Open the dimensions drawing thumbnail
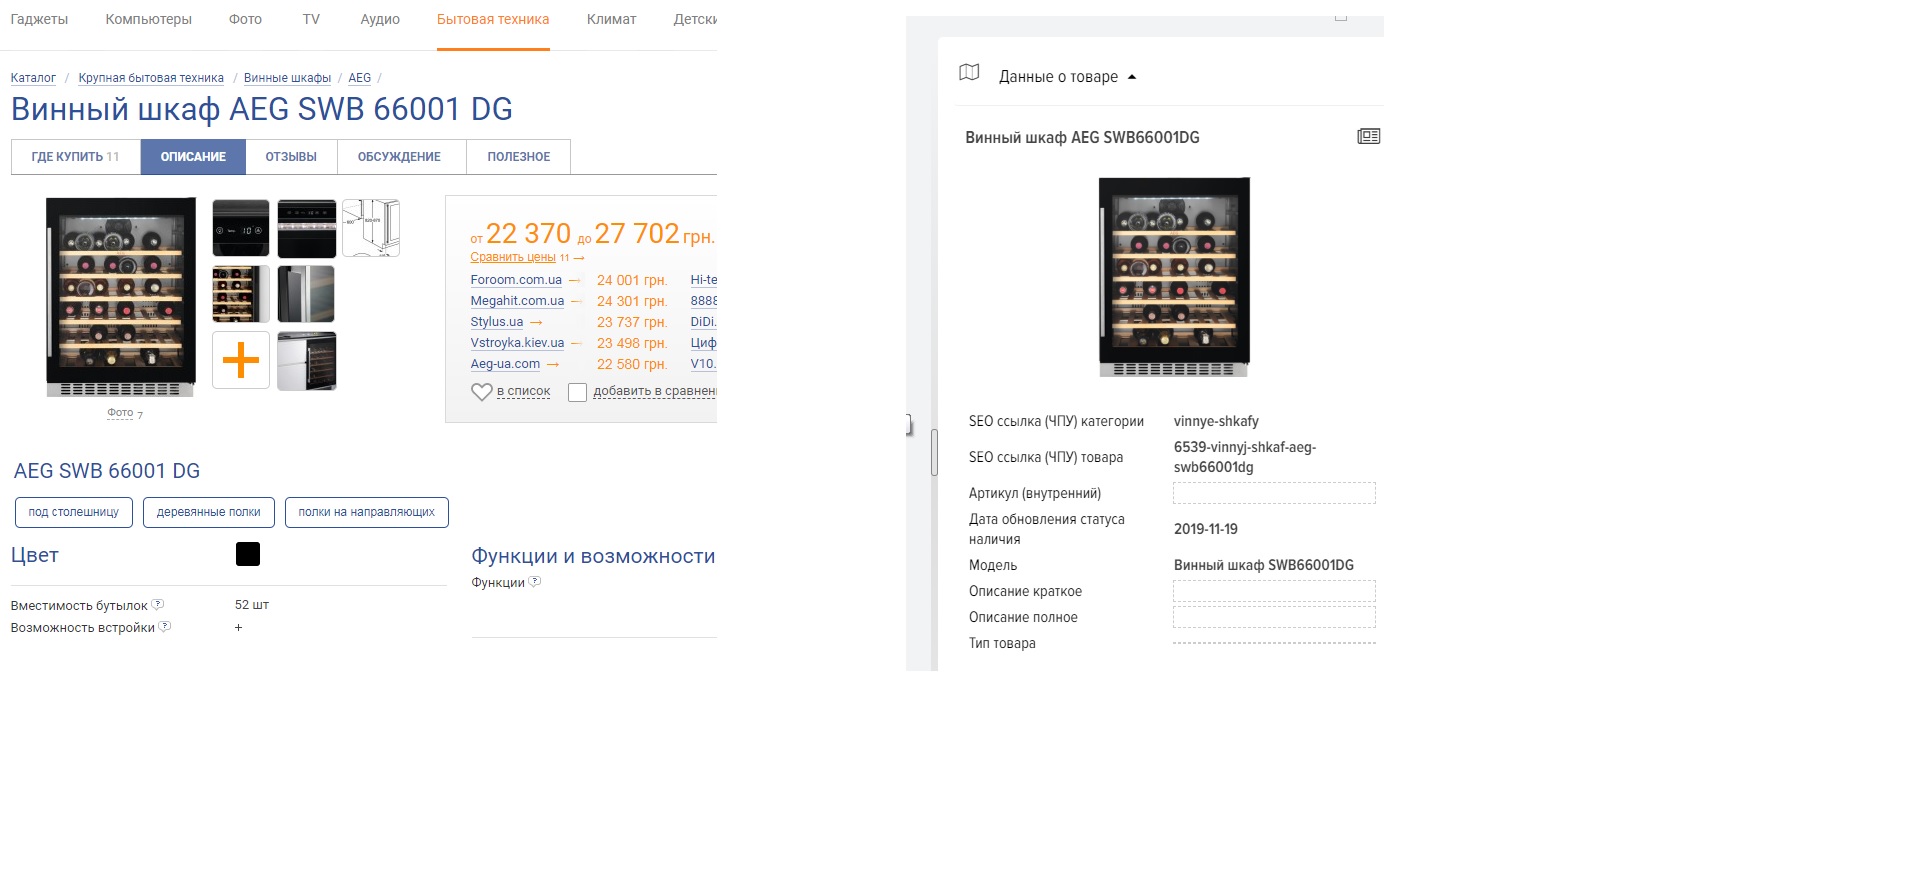The height and width of the screenshot is (880, 1914). [371, 228]
